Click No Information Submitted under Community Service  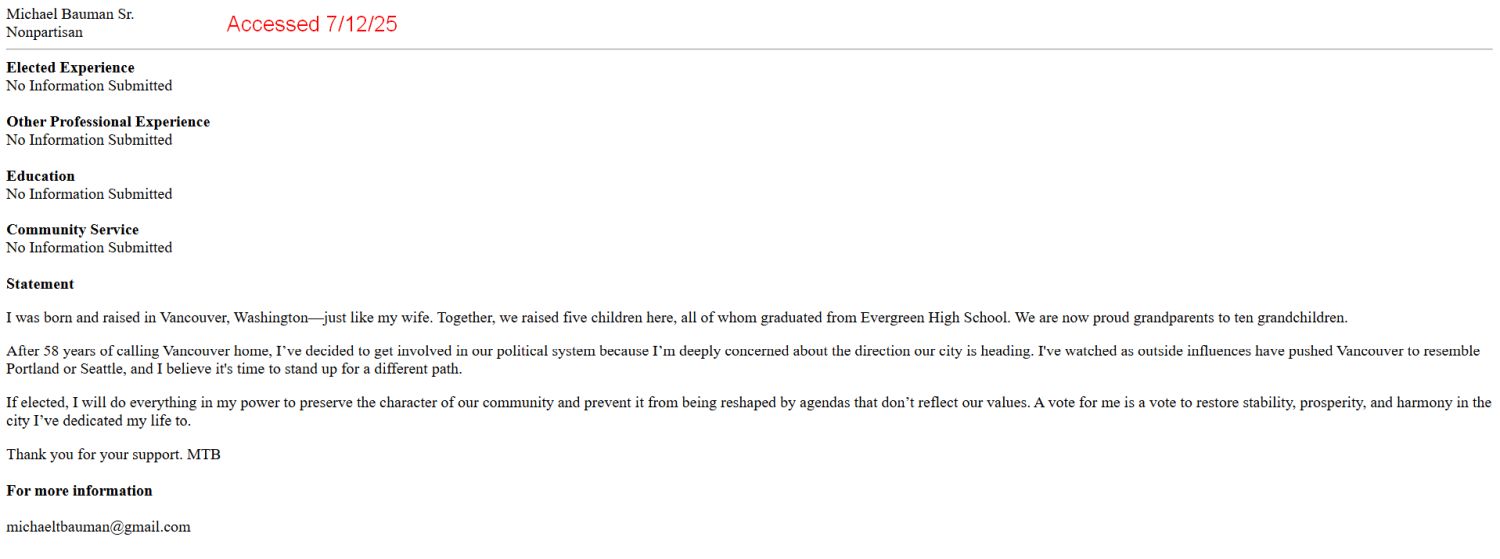89,247
